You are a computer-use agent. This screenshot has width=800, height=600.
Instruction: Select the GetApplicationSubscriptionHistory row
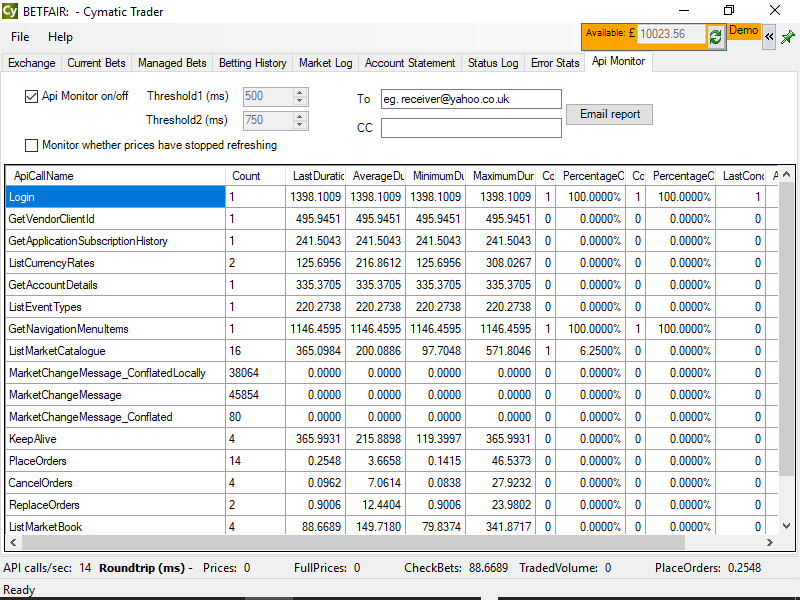point(392,241)
